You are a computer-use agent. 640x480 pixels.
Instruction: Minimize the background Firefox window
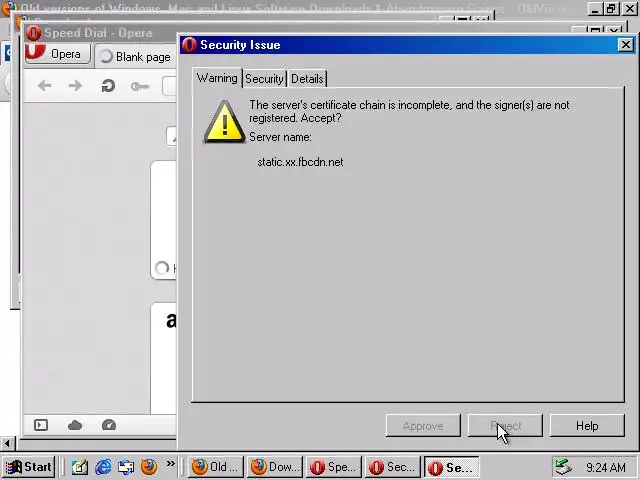tap(595, 9)
